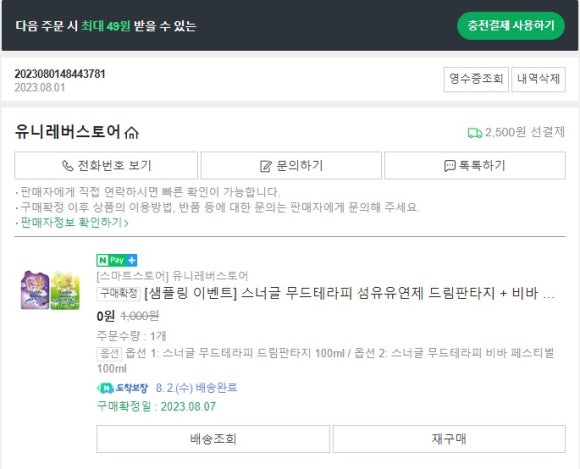Click 전화번호 보기 button
Viewport: 580px width, 469px height.
coord(106,165)
